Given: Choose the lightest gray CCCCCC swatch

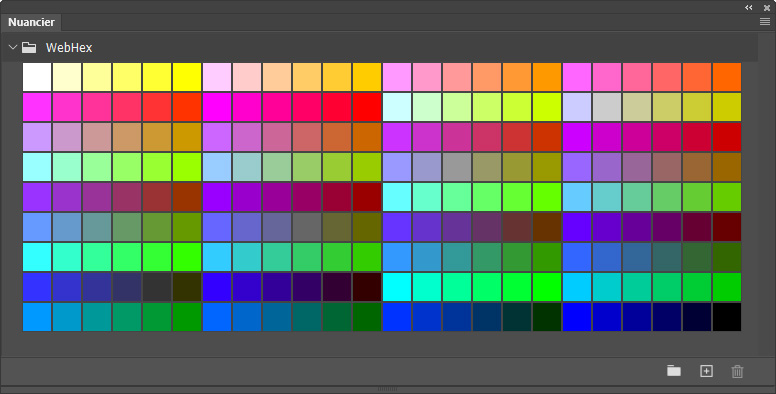Looking at the screenshot, I should [x=607, y=107].
